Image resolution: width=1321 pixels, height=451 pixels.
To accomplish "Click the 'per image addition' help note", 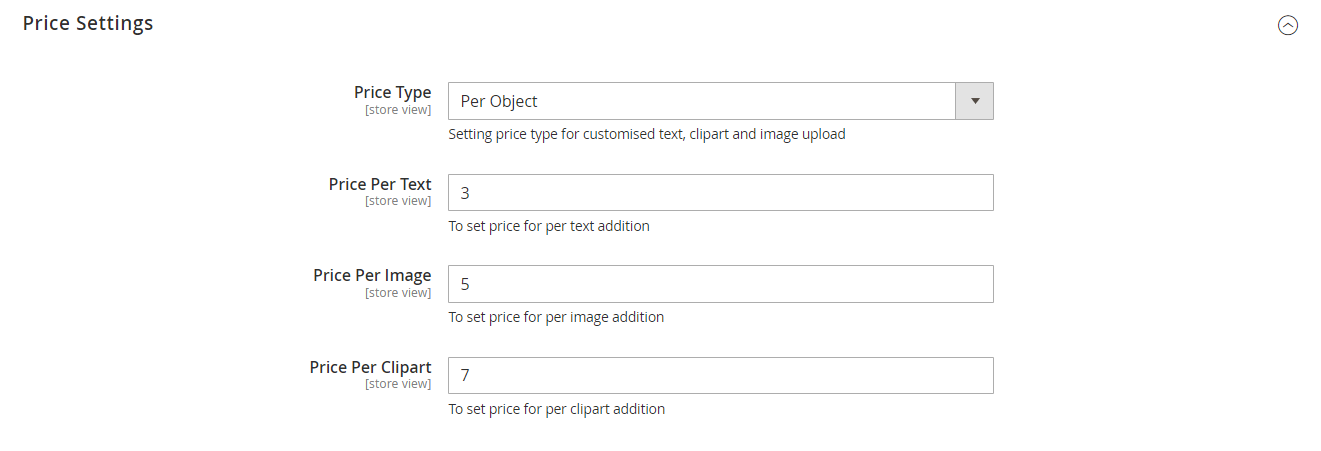I will tap(556, 317).
